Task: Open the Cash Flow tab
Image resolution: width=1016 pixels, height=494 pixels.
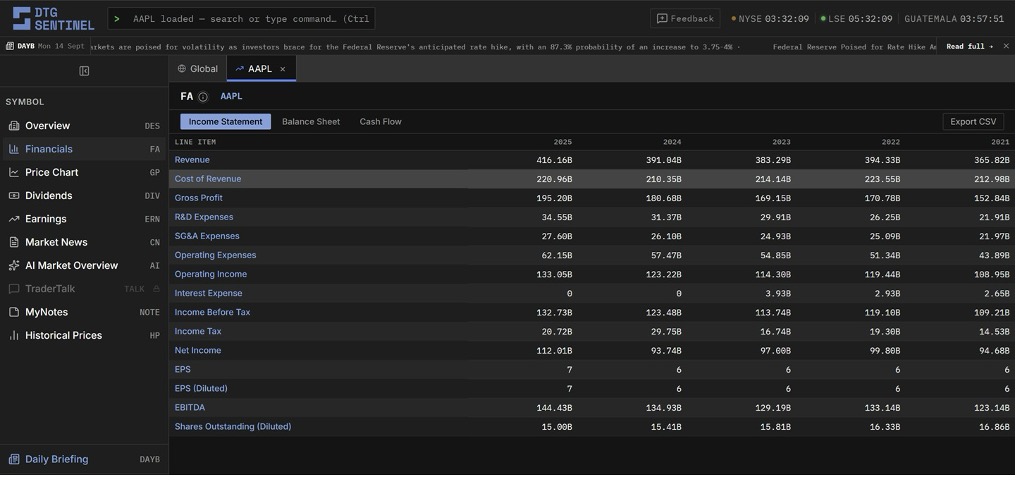Action: tap(380, 122)
